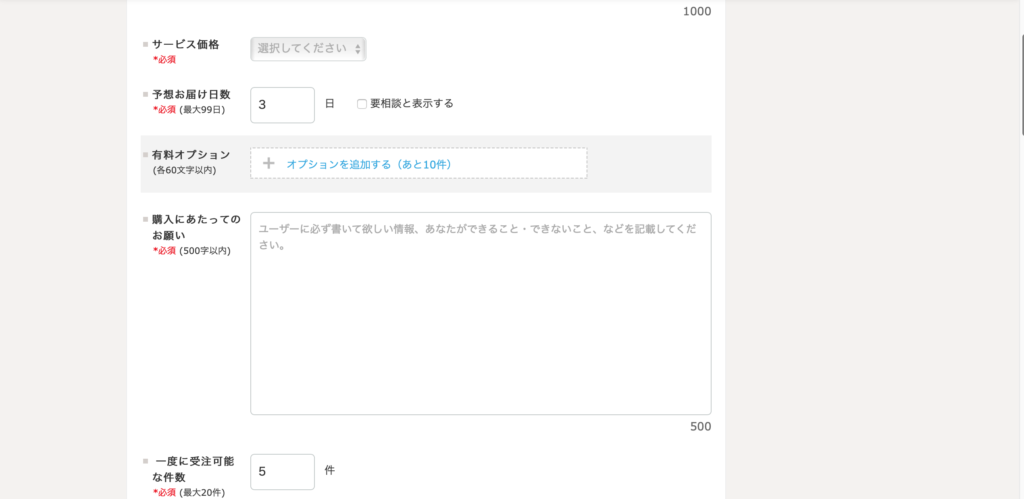Click the square bullet beside 一度に受注可能な件数
1024x499 pixels.
click(x=145, y=462)
